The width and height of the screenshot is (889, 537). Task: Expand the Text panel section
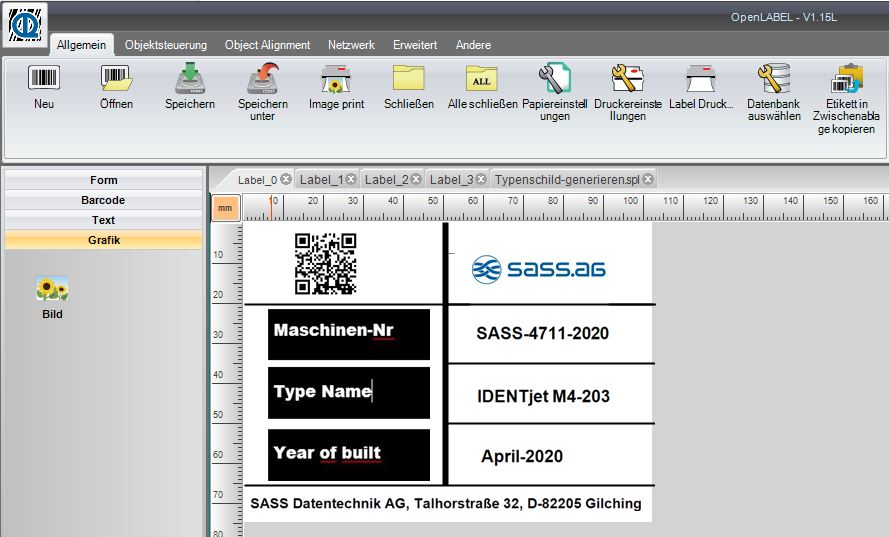click(103, 220)
